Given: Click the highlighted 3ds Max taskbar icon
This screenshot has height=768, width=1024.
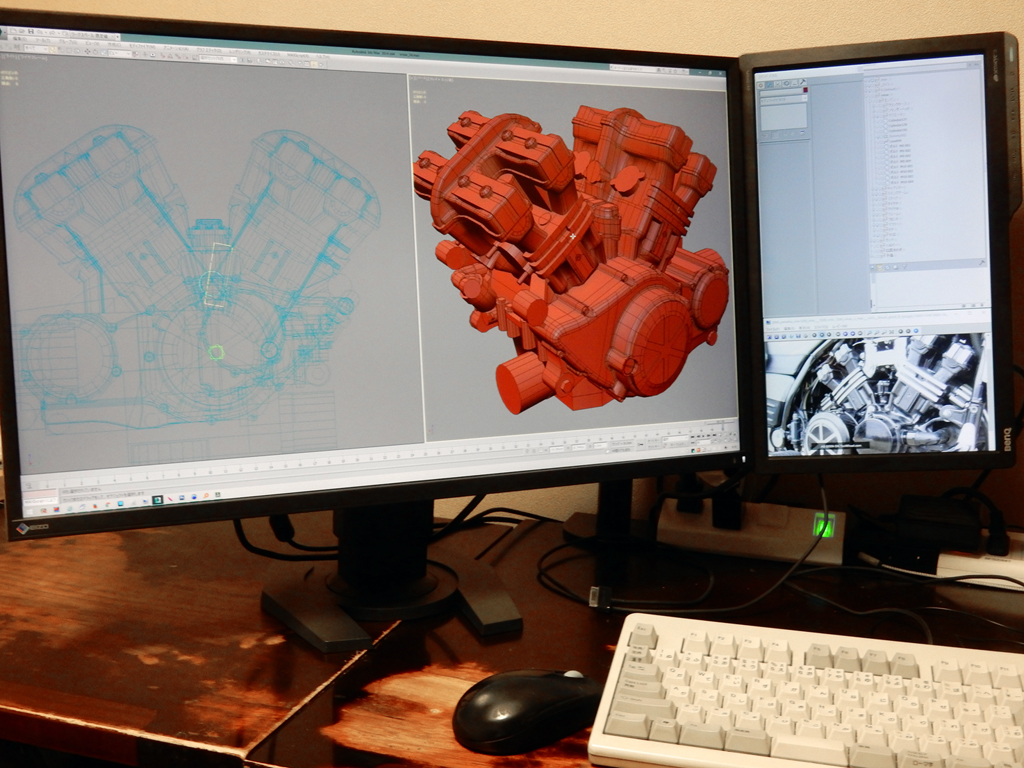Looking at the screenshot, I should [157, 500].
